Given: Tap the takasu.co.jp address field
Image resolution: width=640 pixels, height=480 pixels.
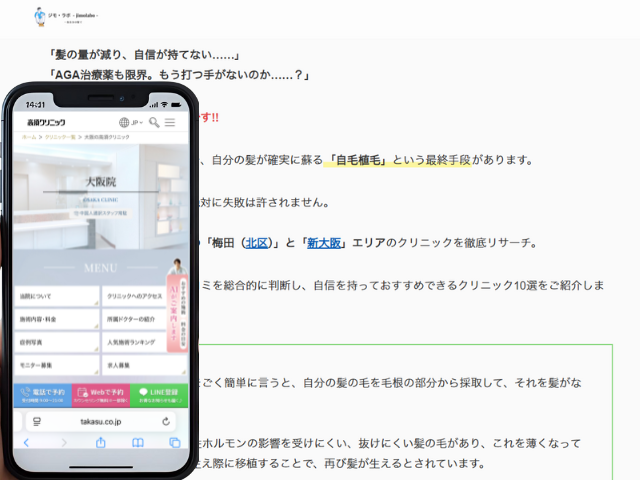Looking at the screenshot, I should click(x=100, y=423).
